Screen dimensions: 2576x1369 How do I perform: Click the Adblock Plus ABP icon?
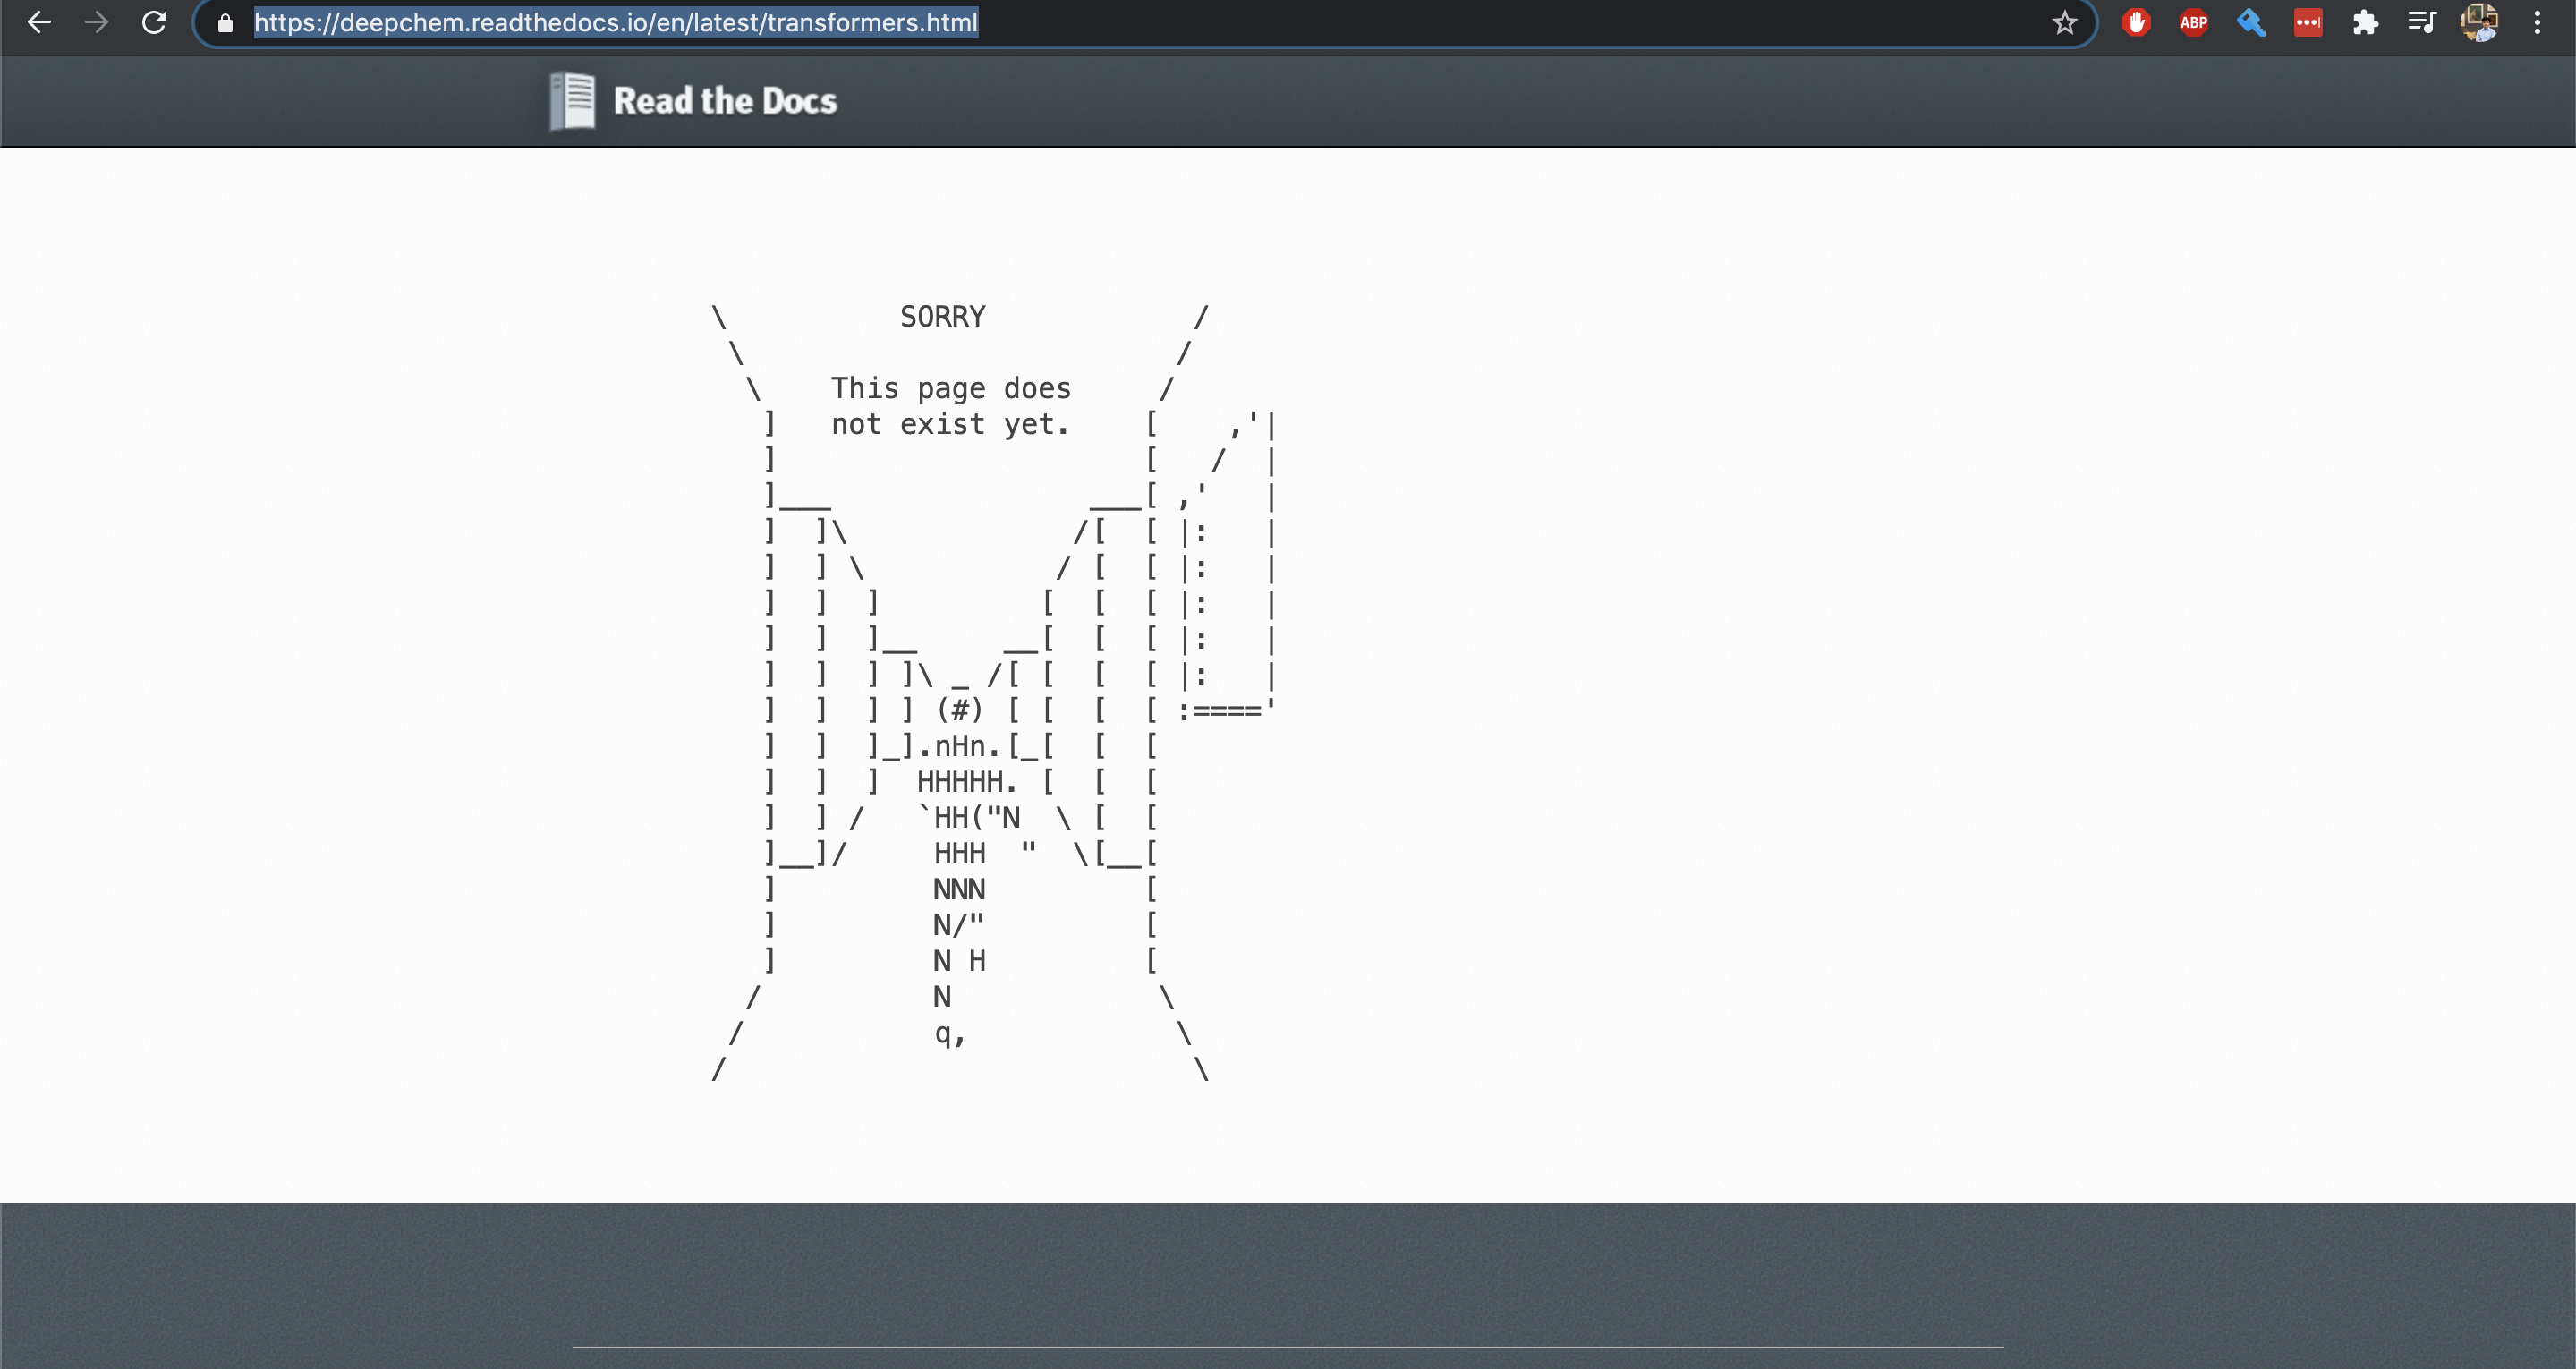pos(2193,22)
